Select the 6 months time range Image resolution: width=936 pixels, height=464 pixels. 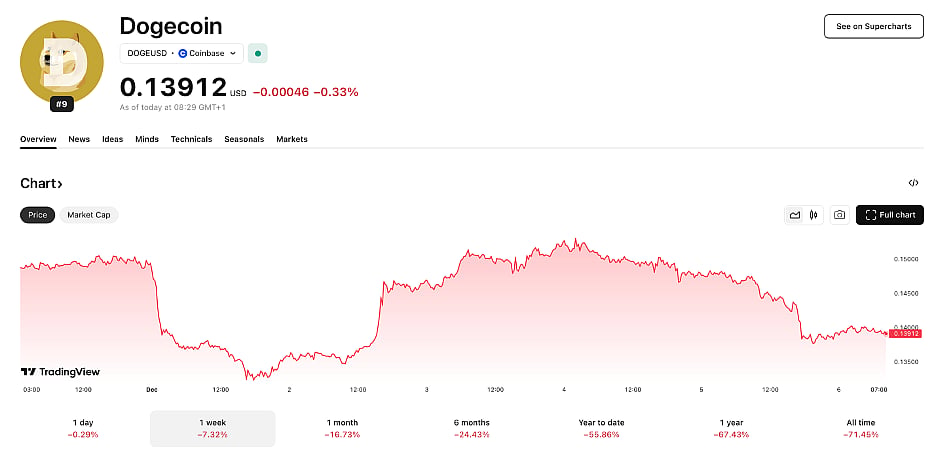[472, 428]
